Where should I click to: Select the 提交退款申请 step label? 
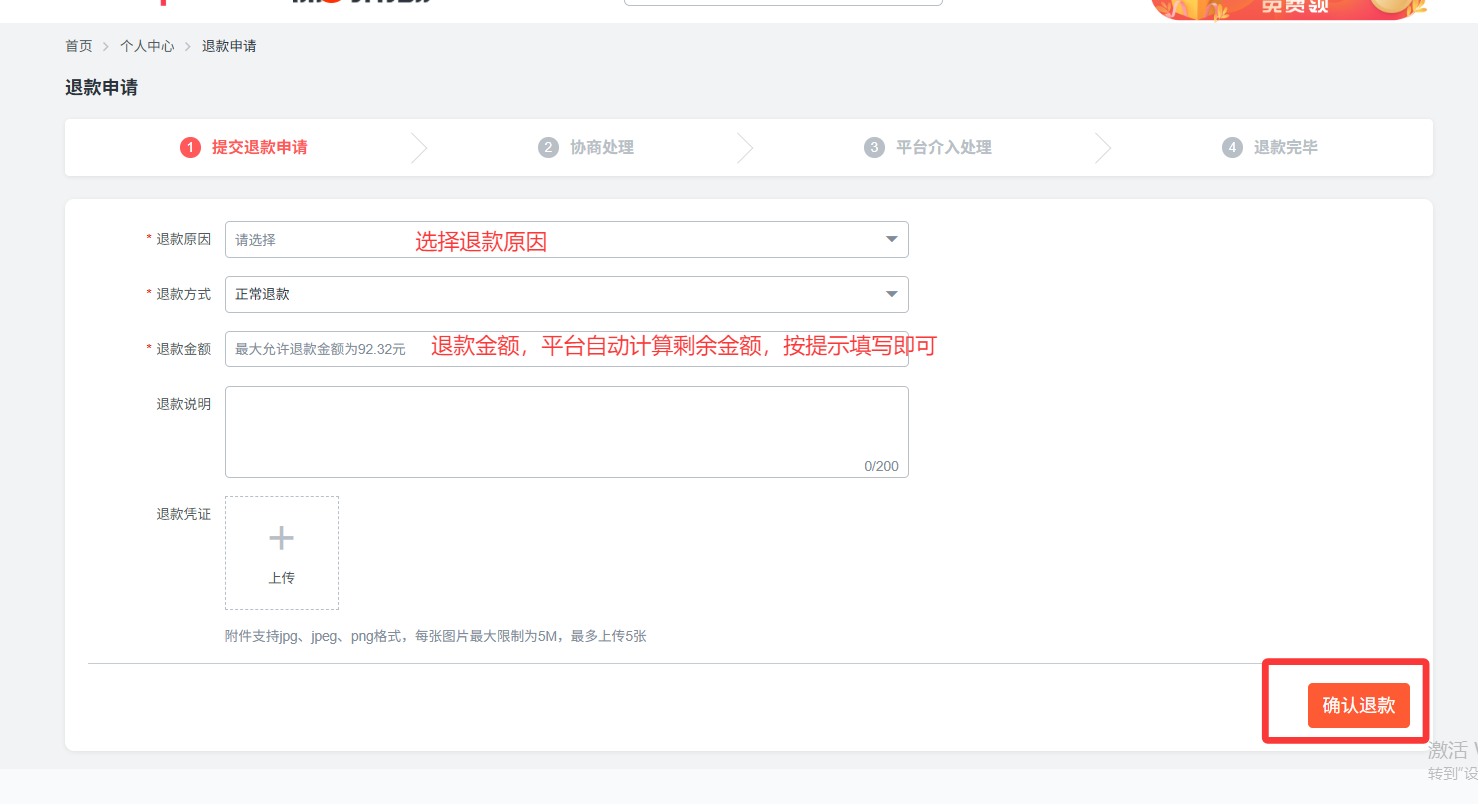(259, 148)
